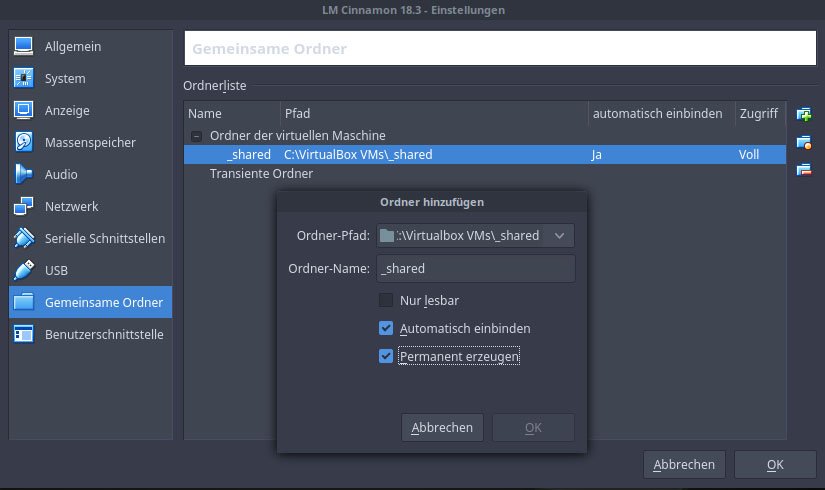825x490 pixels.
Task: Open the Netzwerk settings page
Action: pos(90,206)
